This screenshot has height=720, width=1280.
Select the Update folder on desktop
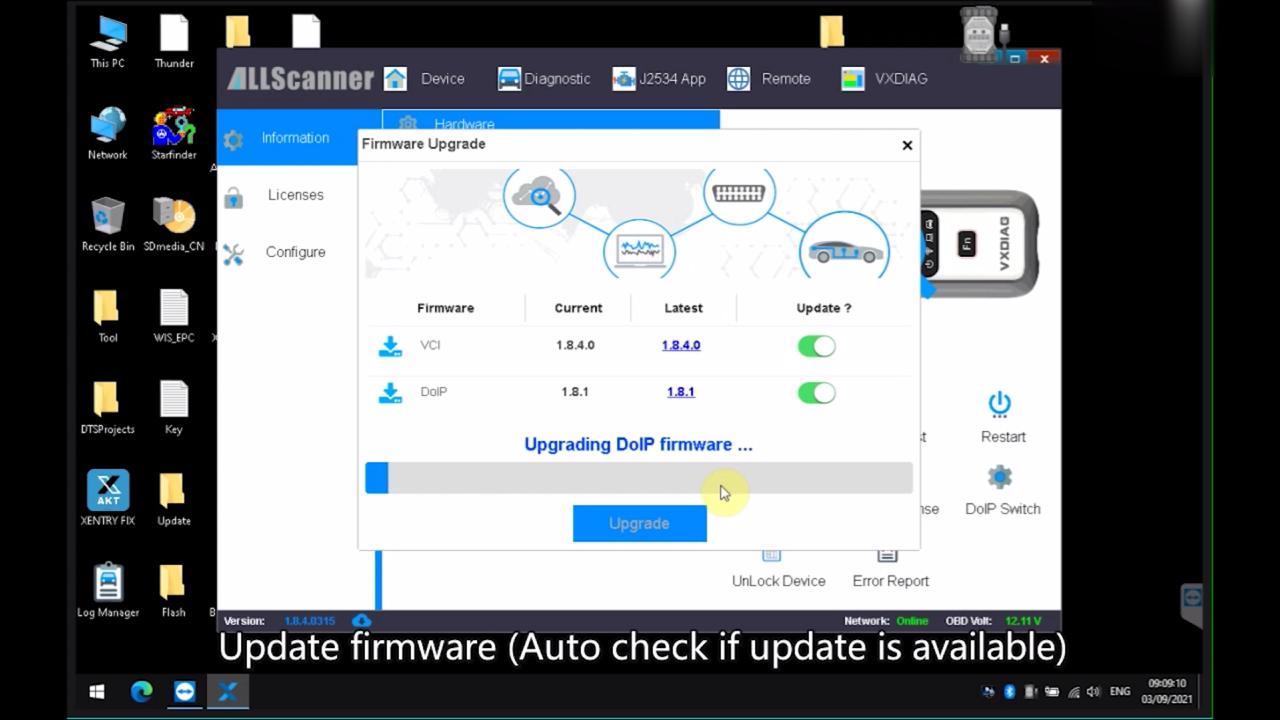point(174,499)
